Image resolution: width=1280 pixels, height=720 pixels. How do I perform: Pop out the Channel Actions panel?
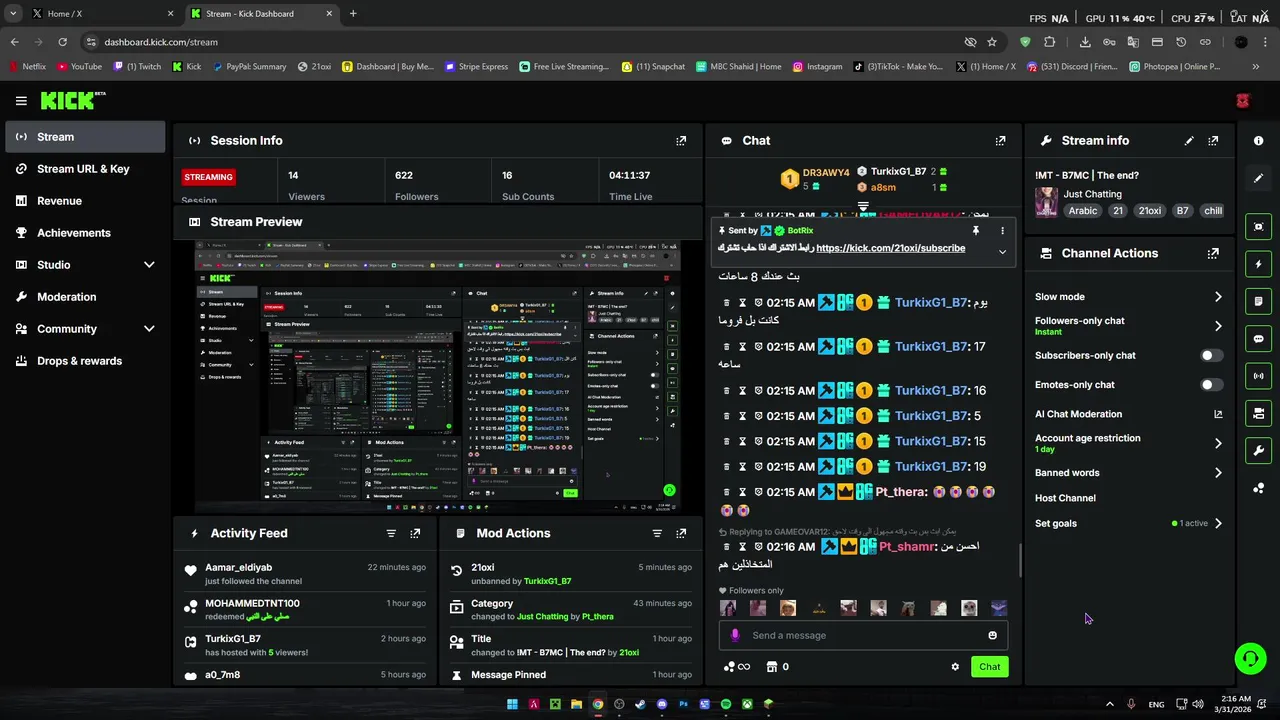tap(1213, 253)
